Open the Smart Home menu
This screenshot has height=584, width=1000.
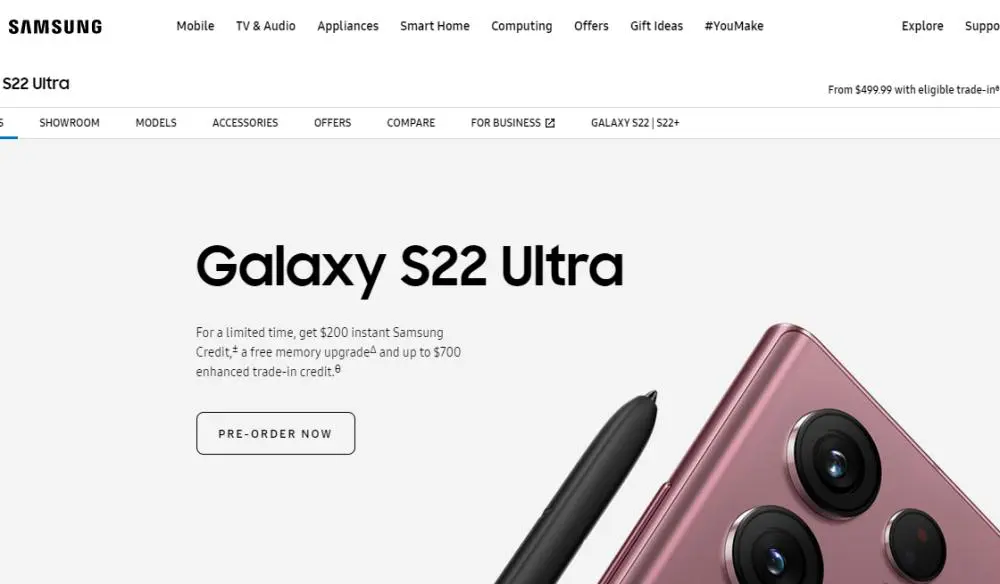(435, 26)
